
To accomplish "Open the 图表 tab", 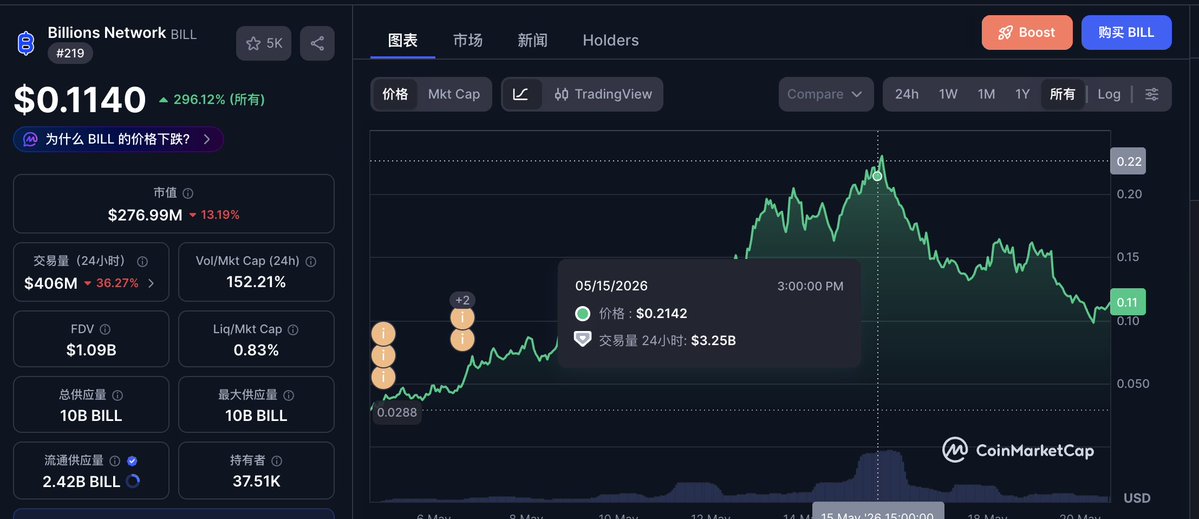I will tap(403, 41).
